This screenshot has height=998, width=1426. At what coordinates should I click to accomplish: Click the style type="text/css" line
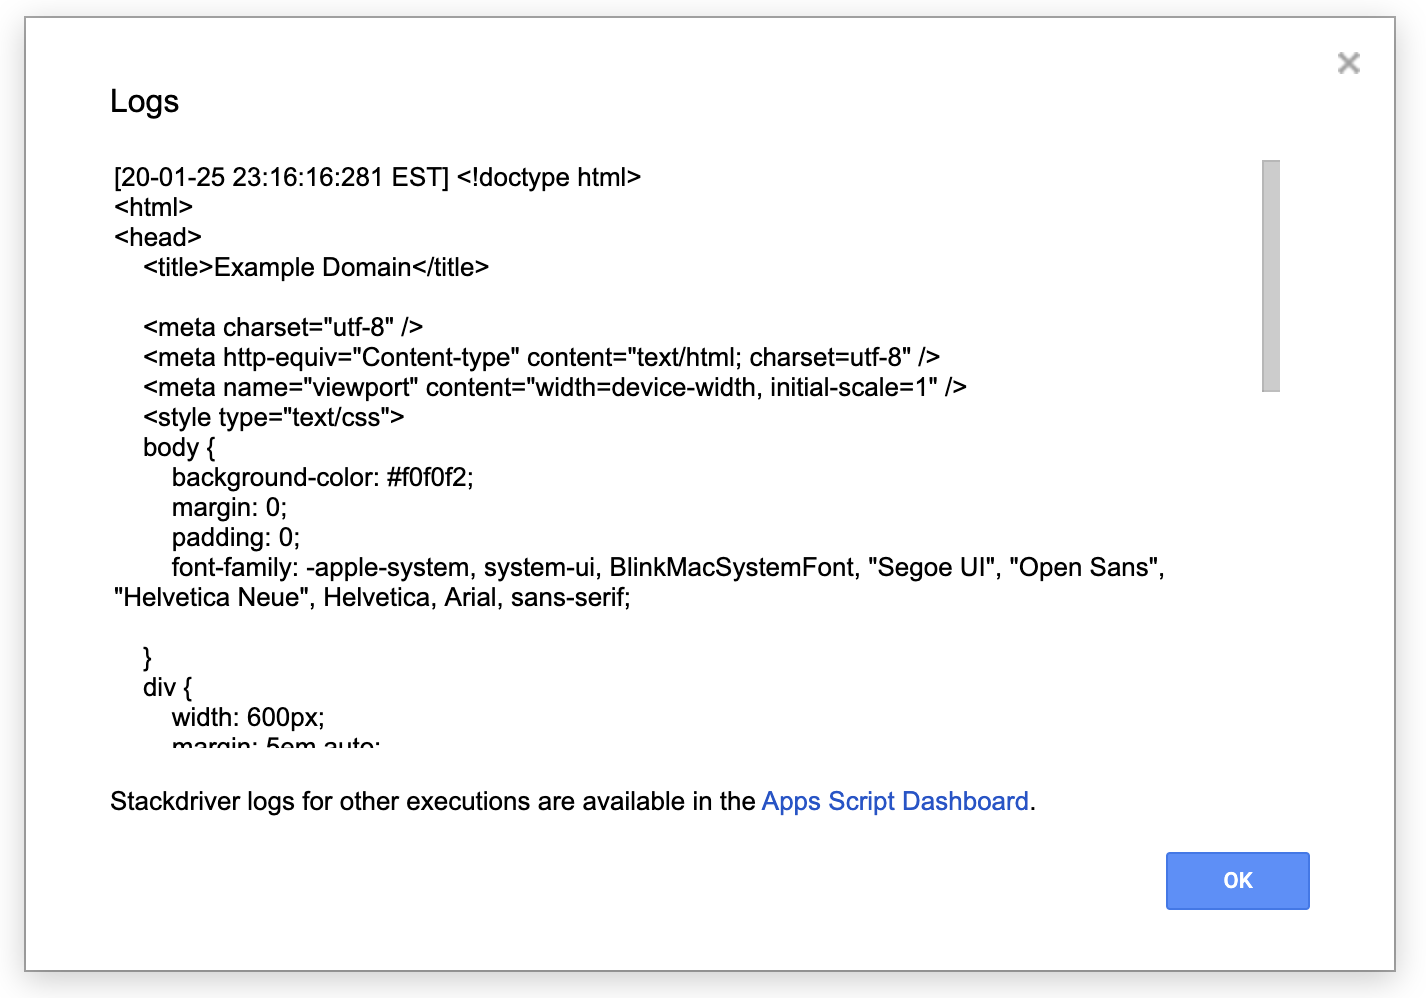[273, 417]
